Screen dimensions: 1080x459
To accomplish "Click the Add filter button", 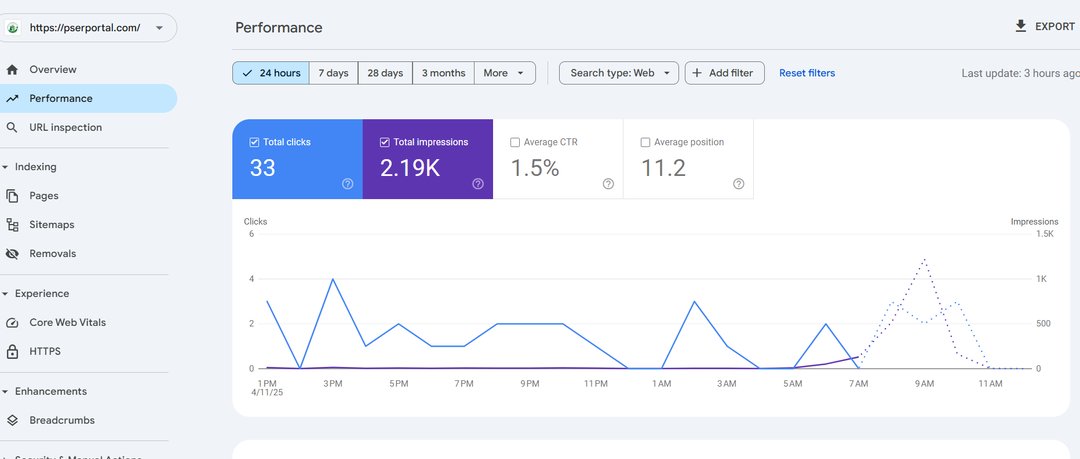I will click(724, 73).
